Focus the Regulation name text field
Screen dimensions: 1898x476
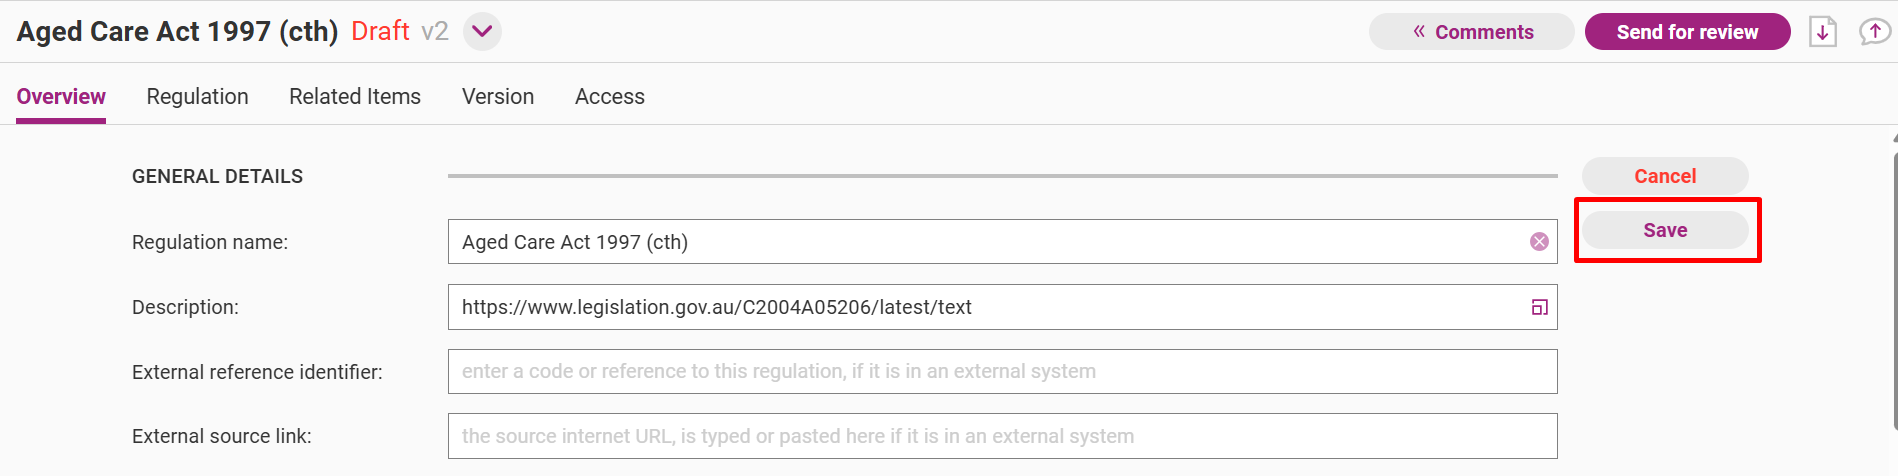tap(990, 242)
